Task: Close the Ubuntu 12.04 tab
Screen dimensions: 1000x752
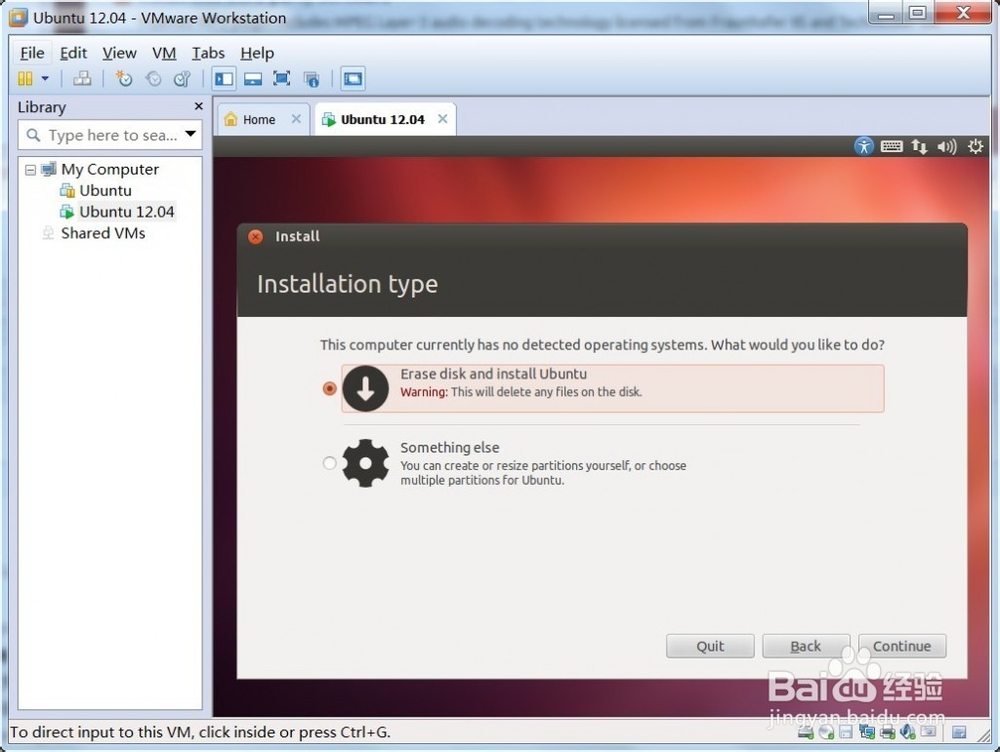Action: tap(443, 119)
